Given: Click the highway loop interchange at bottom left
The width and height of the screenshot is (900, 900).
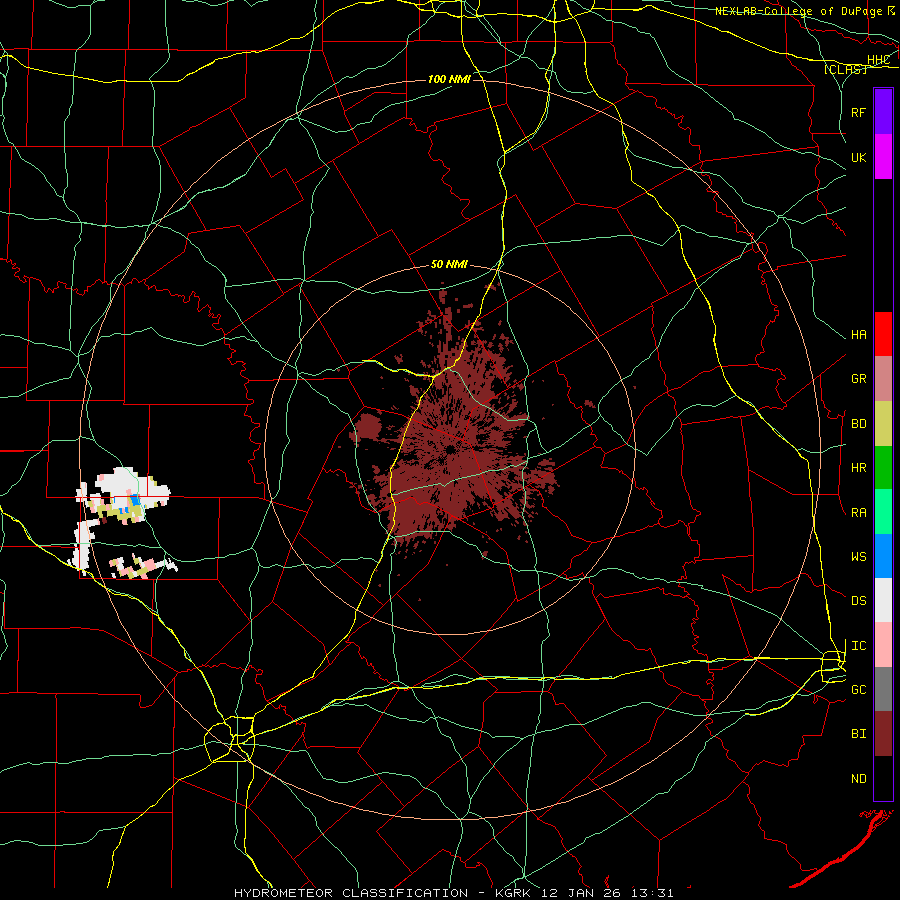Looking at the screenshot, I should [230, 739].
